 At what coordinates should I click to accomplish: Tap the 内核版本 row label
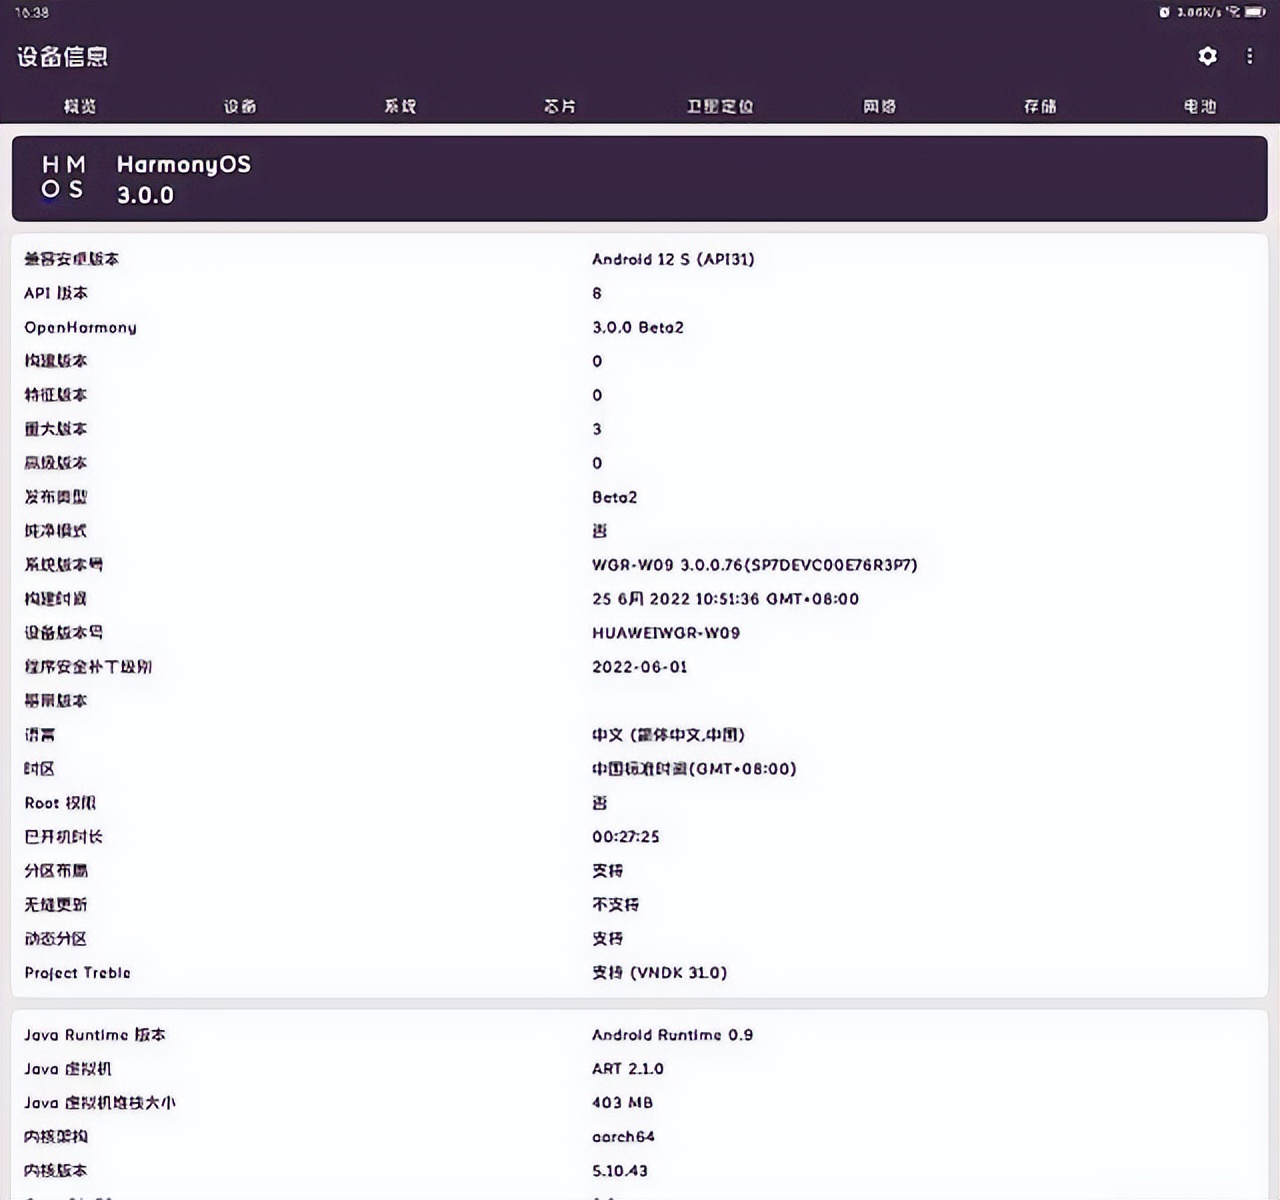tap(55, 1171)
